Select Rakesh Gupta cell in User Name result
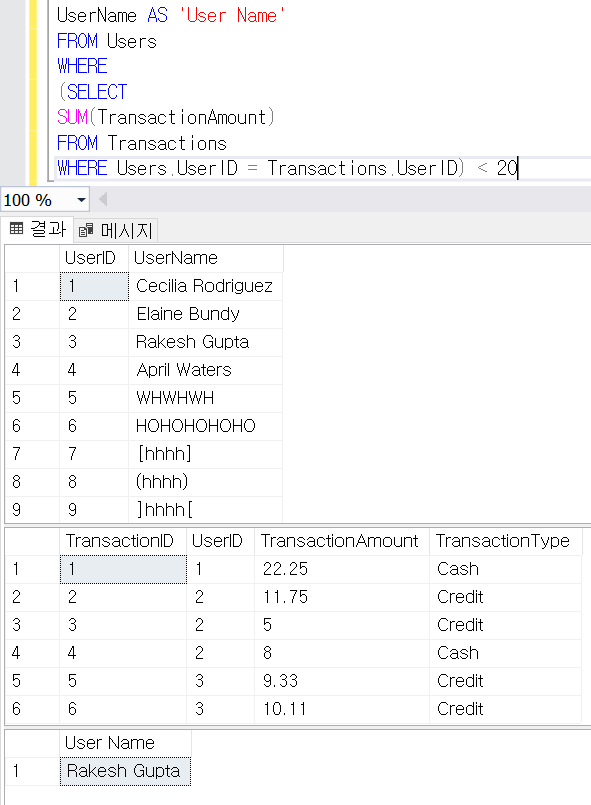The image size is (591, 805). [125, 771]
